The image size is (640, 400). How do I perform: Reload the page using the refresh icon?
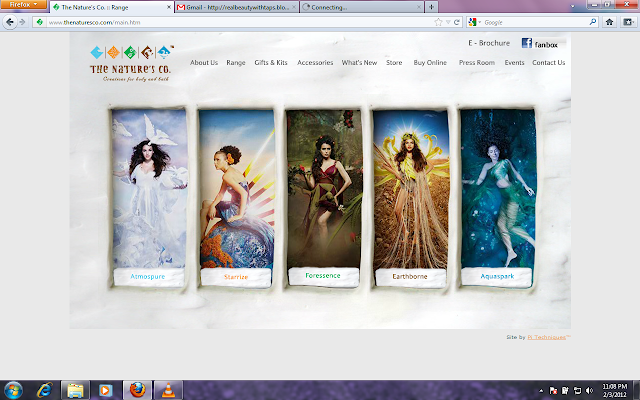[457, 22]
